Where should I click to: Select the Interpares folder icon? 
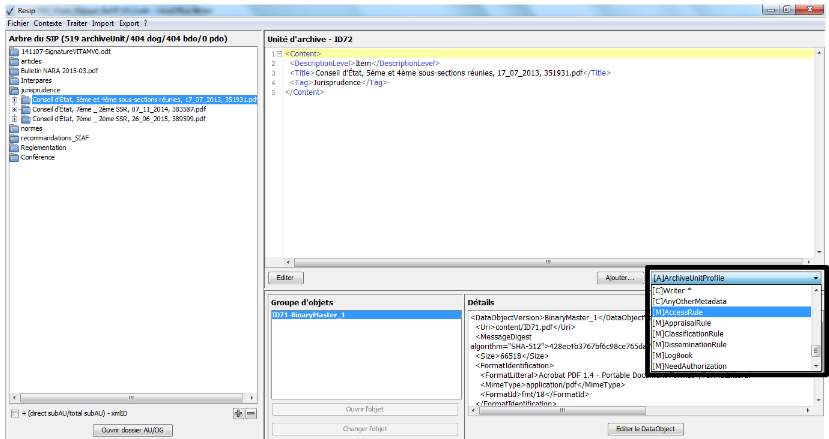tap(14, 80)
